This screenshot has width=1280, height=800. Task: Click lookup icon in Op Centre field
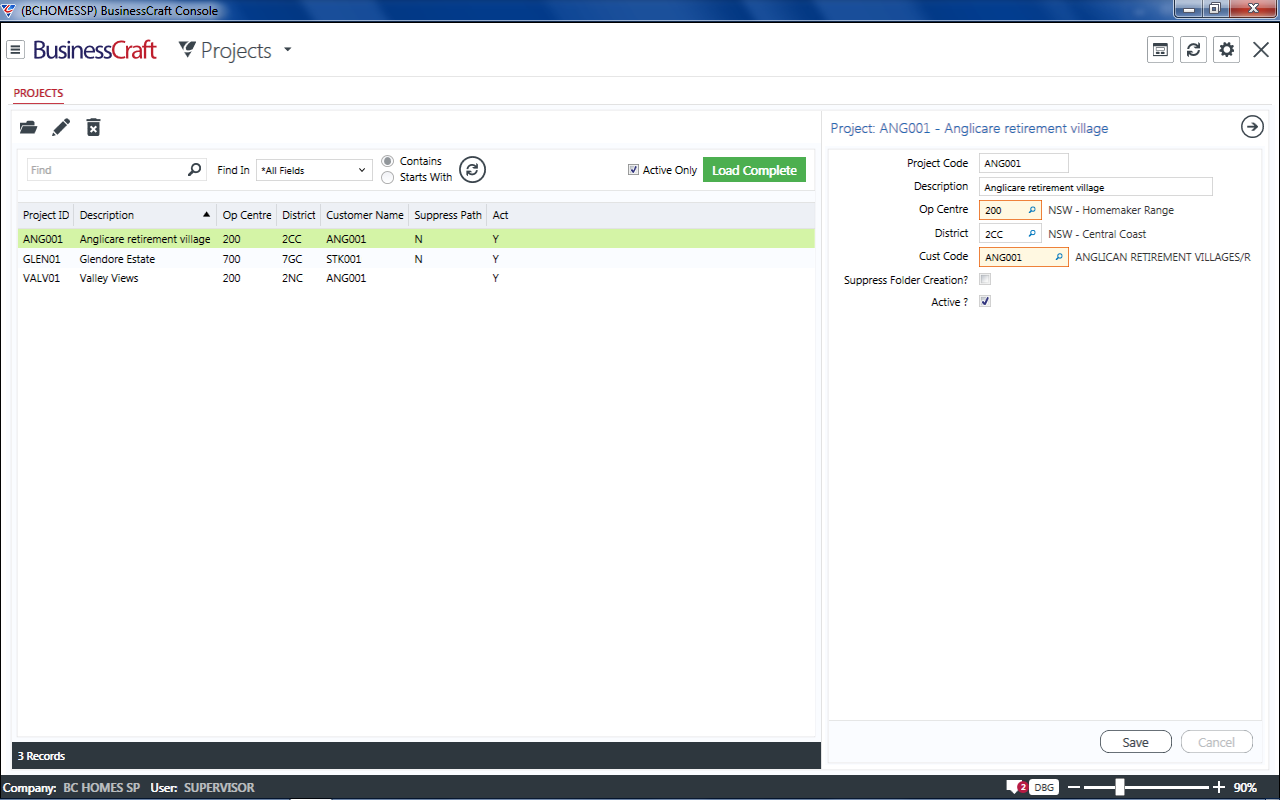[x=1032, y=210]
